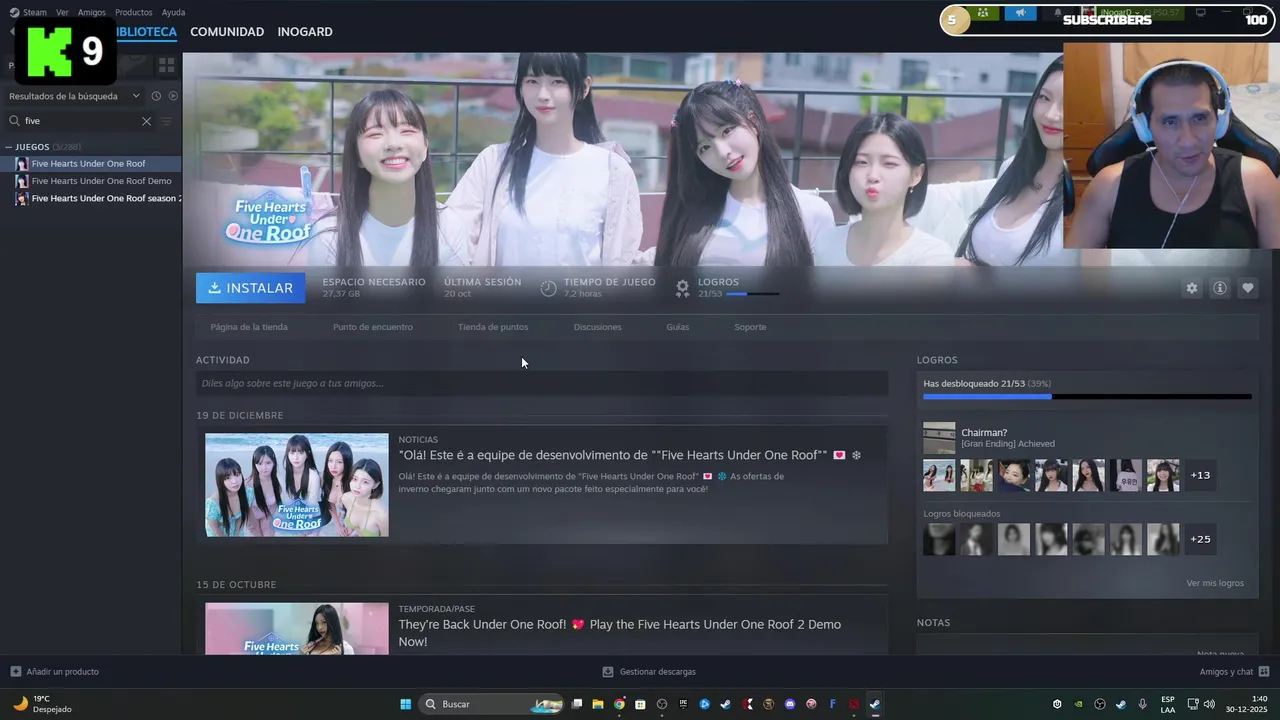Add game to favorites with heart icon
This screenshot has width=1280, height=720.
pyautogui.click(x=1247, y=288)
